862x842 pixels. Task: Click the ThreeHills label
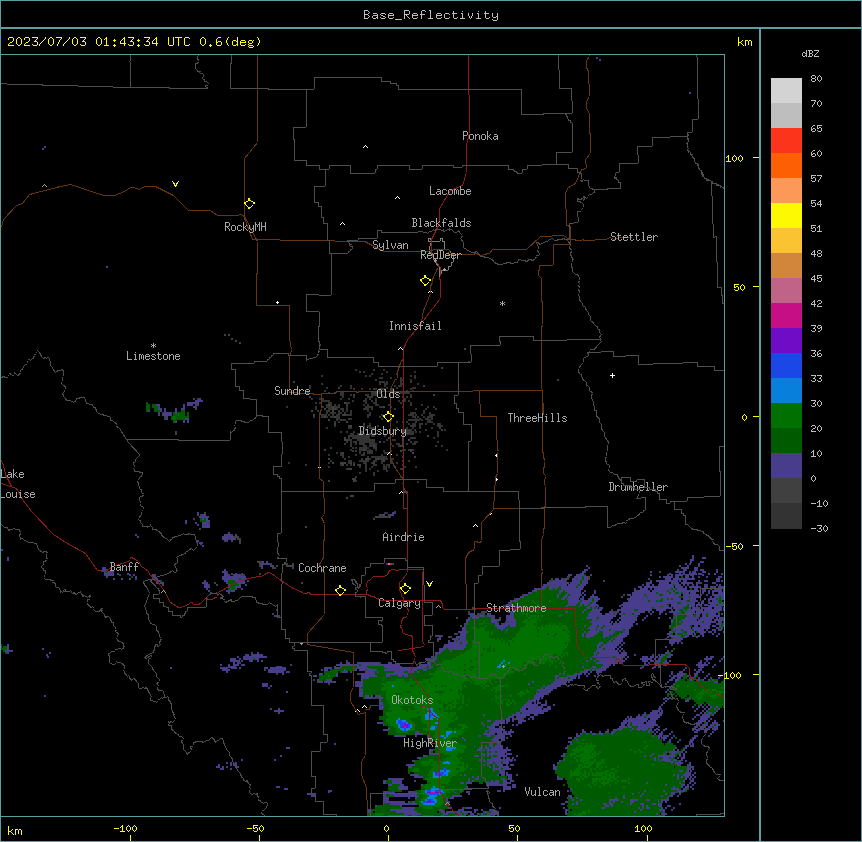(x=537, y=418)
